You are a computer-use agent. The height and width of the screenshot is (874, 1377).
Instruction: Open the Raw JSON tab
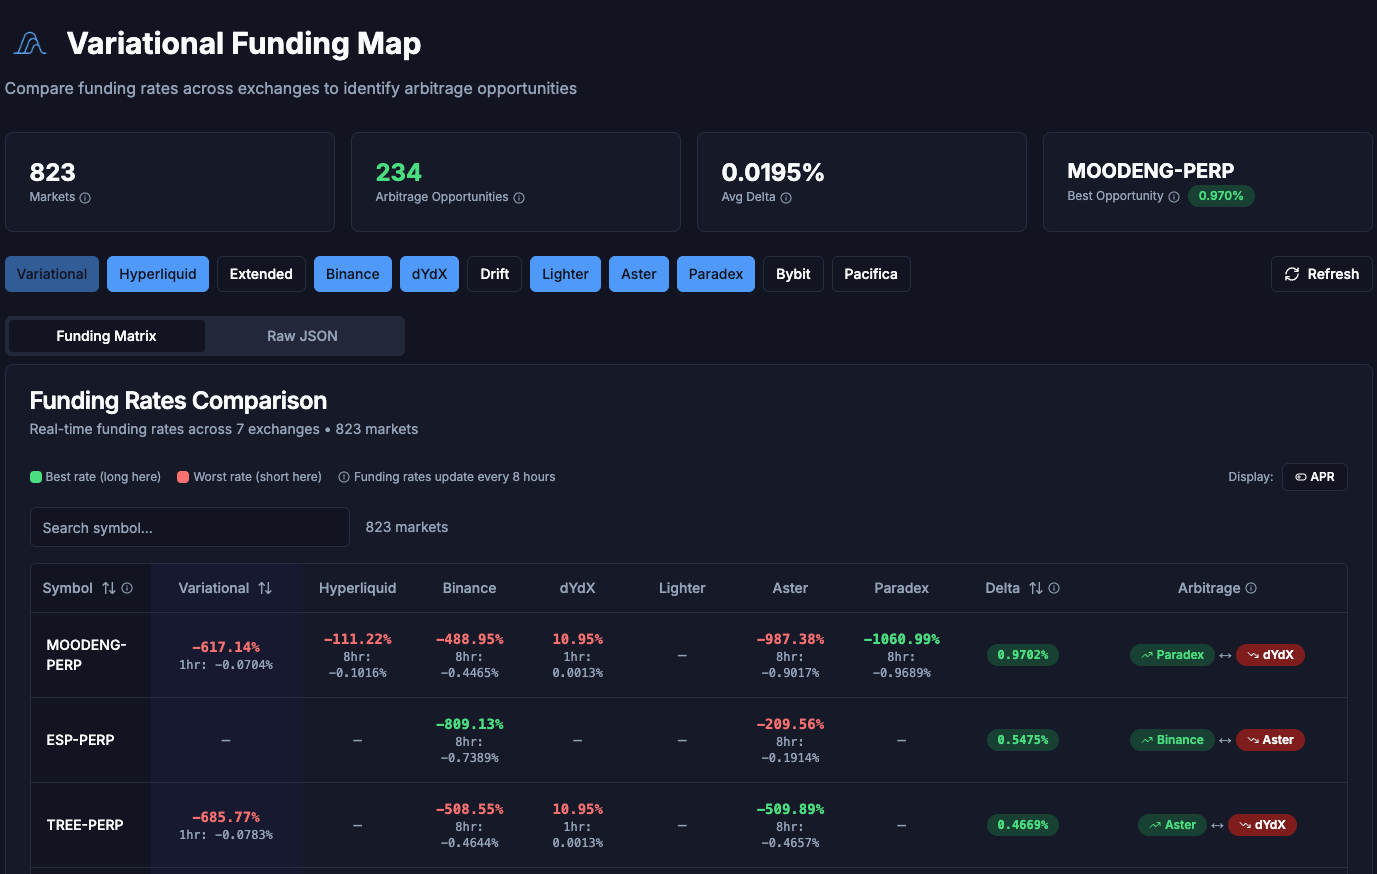tap(302, 336)
